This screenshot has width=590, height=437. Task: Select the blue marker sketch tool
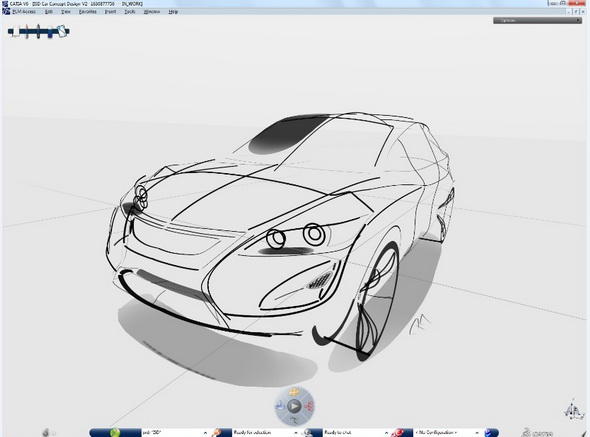[x=50, y=32]
